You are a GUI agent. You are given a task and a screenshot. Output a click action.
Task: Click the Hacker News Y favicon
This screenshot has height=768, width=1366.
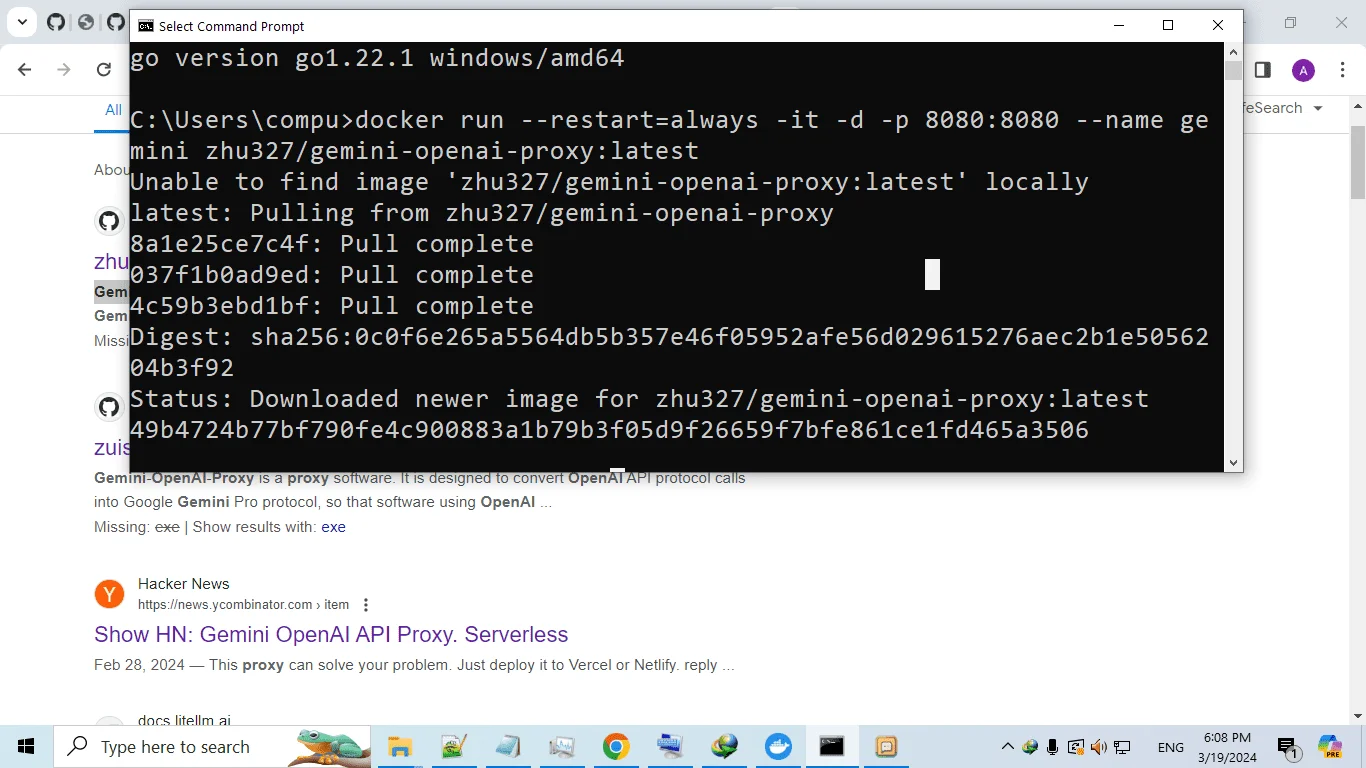click(109, 594)
